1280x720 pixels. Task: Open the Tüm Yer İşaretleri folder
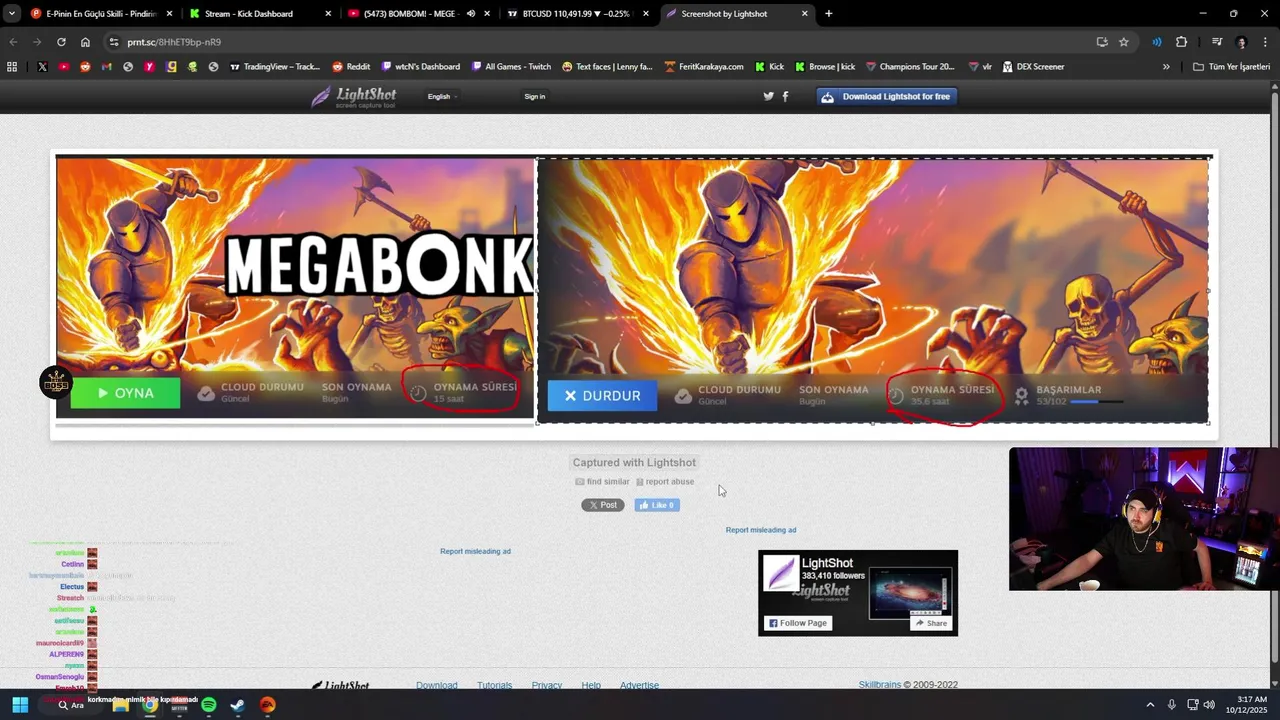[1231, 67]
